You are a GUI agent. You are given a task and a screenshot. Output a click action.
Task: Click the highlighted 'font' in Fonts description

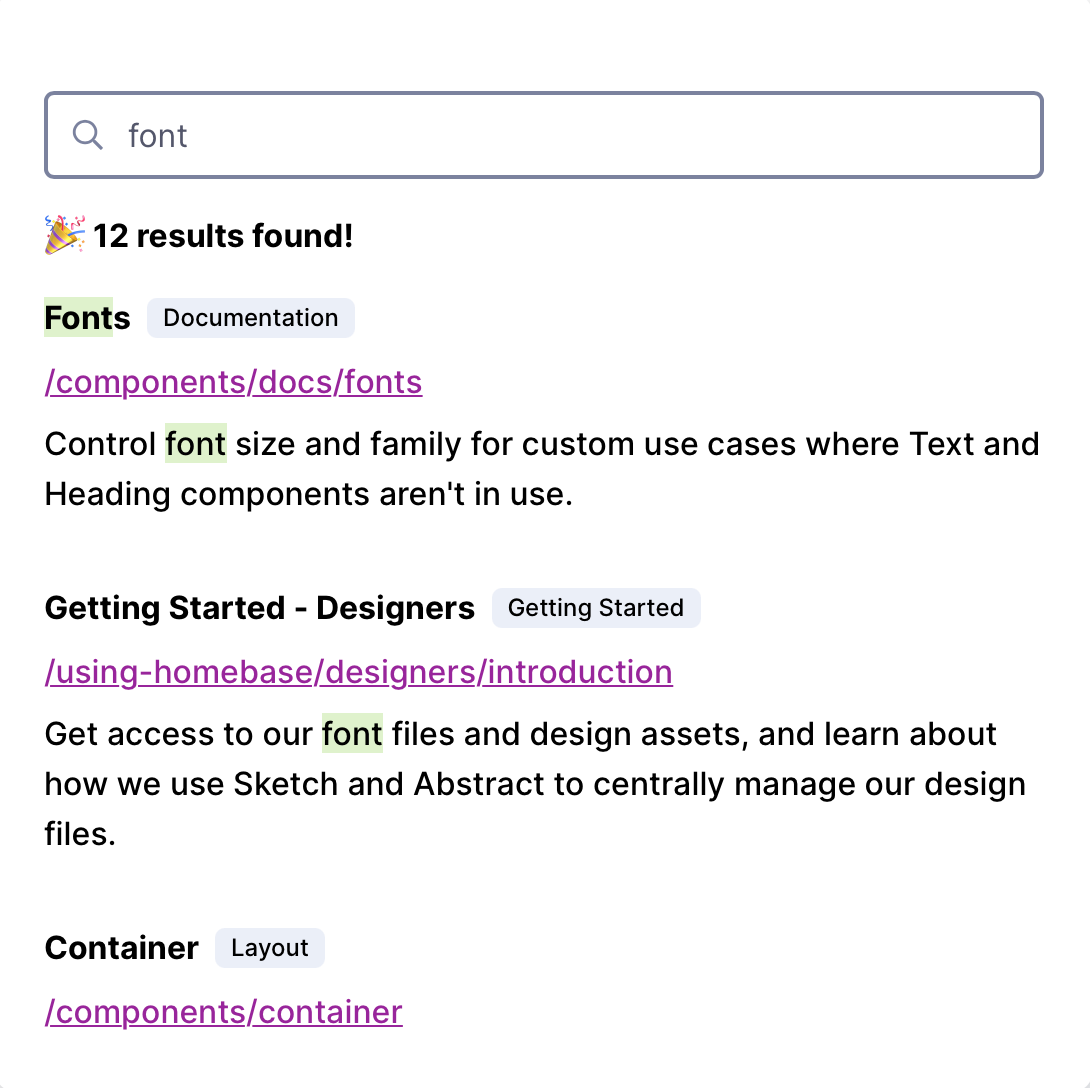tap(196, 444)
